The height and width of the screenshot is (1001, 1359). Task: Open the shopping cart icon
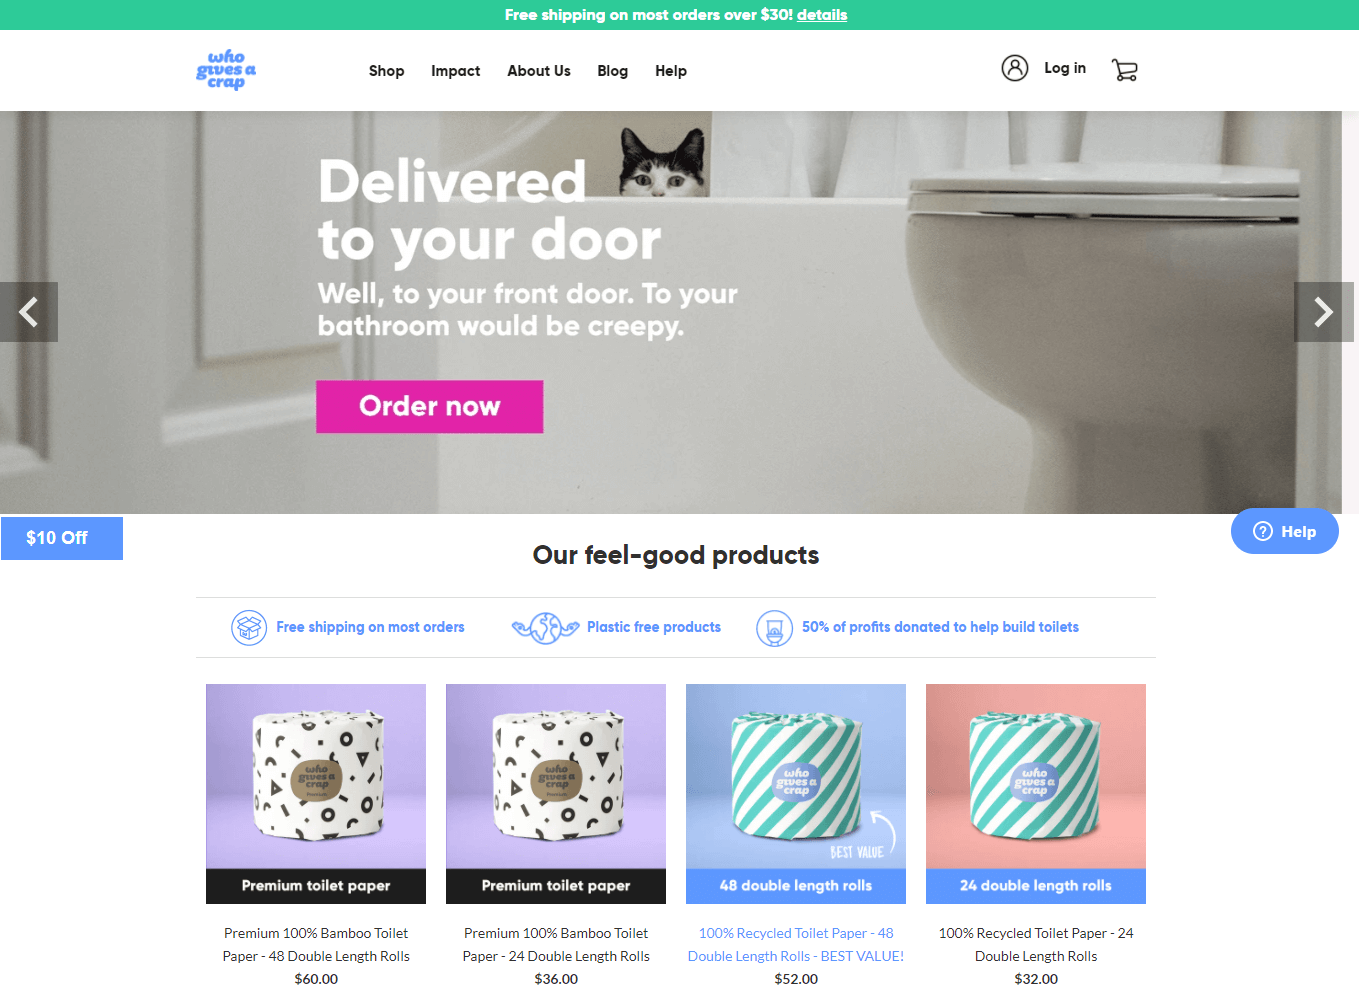1125,70
